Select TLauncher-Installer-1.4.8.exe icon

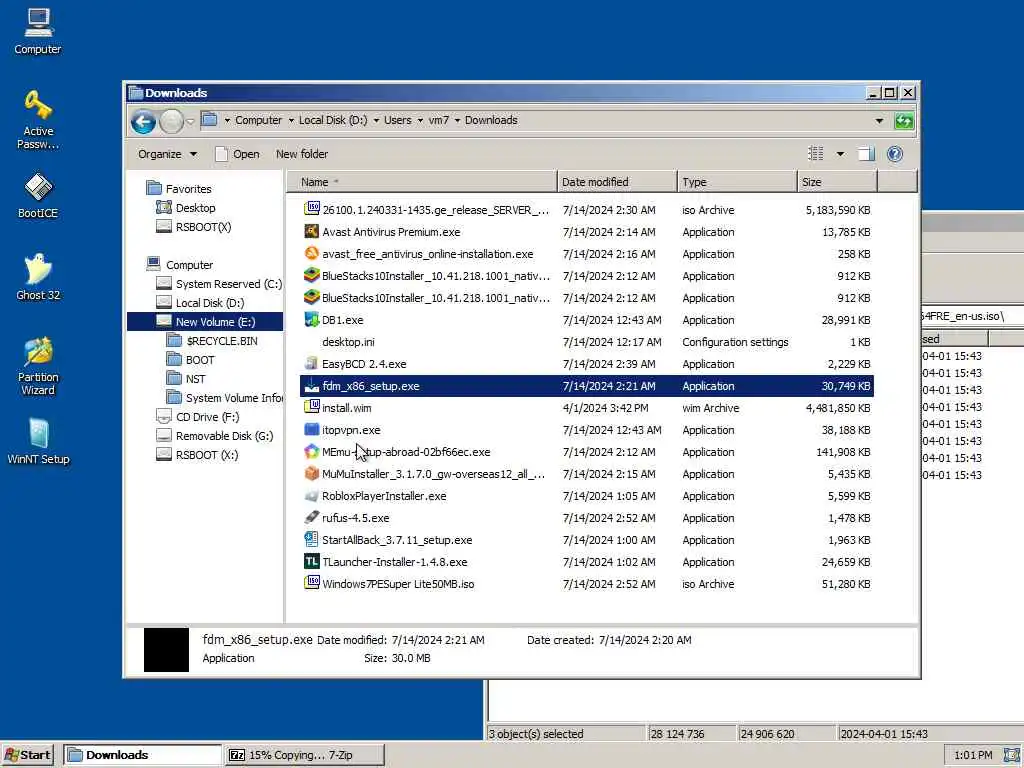(x=312, y=562)
